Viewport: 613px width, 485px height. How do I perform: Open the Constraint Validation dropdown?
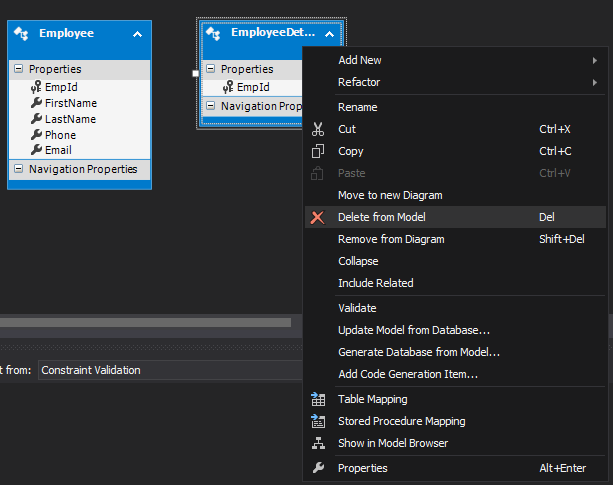(x=170, y=370)
